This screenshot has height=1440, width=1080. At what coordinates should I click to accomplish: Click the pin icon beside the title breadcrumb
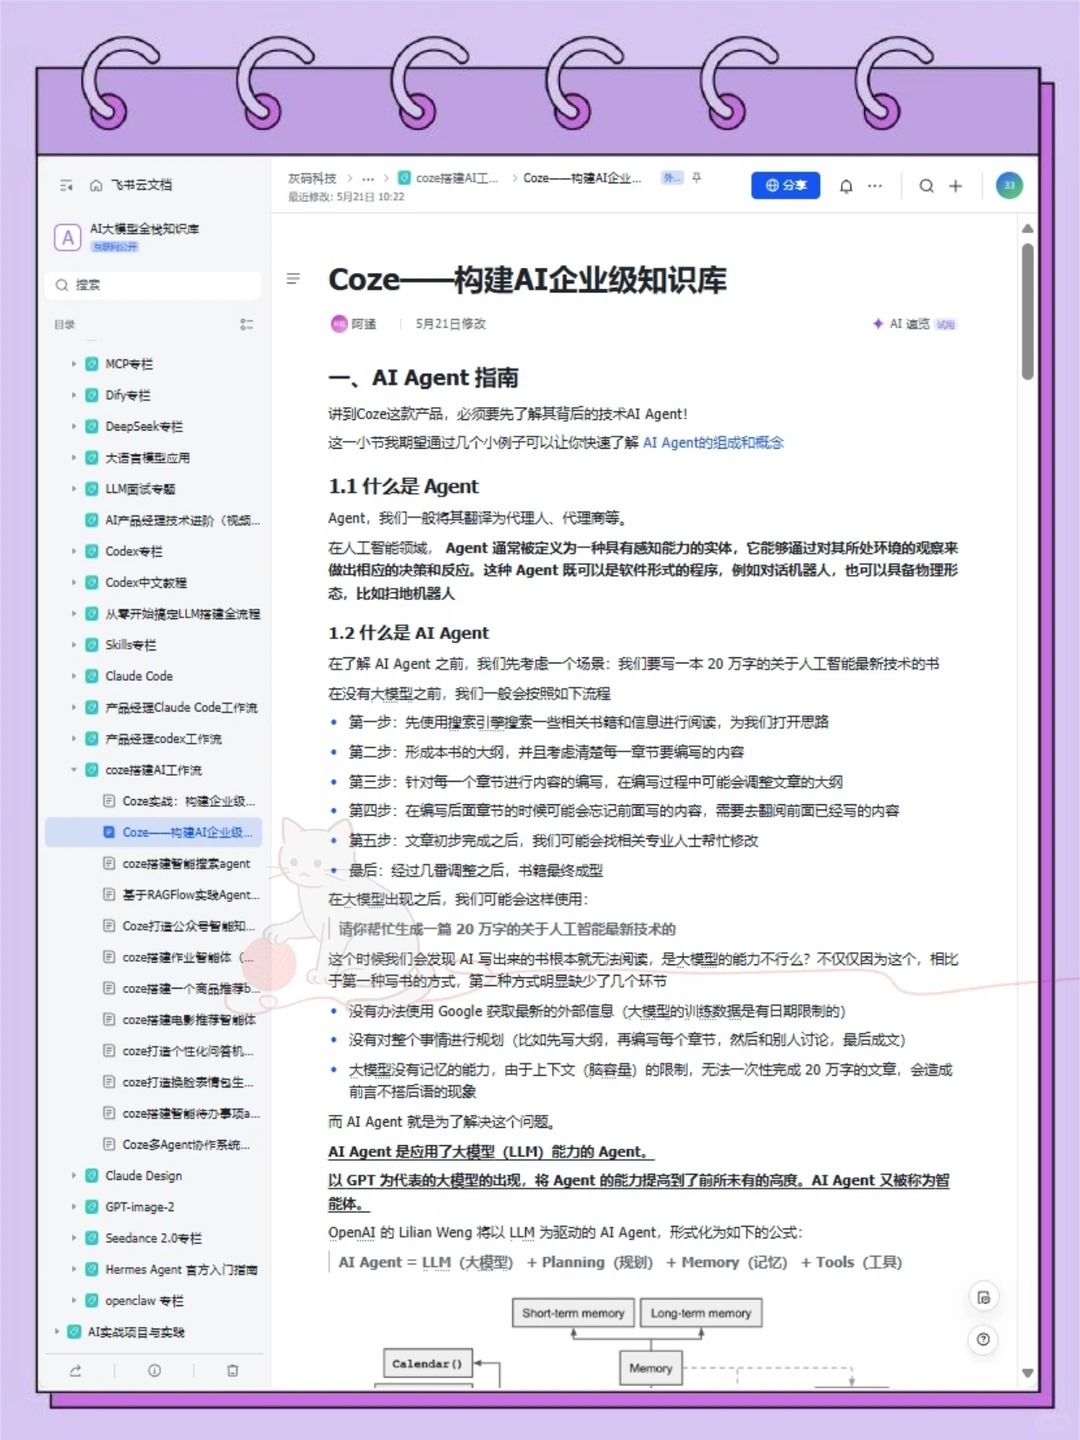(x=697, y=178)
